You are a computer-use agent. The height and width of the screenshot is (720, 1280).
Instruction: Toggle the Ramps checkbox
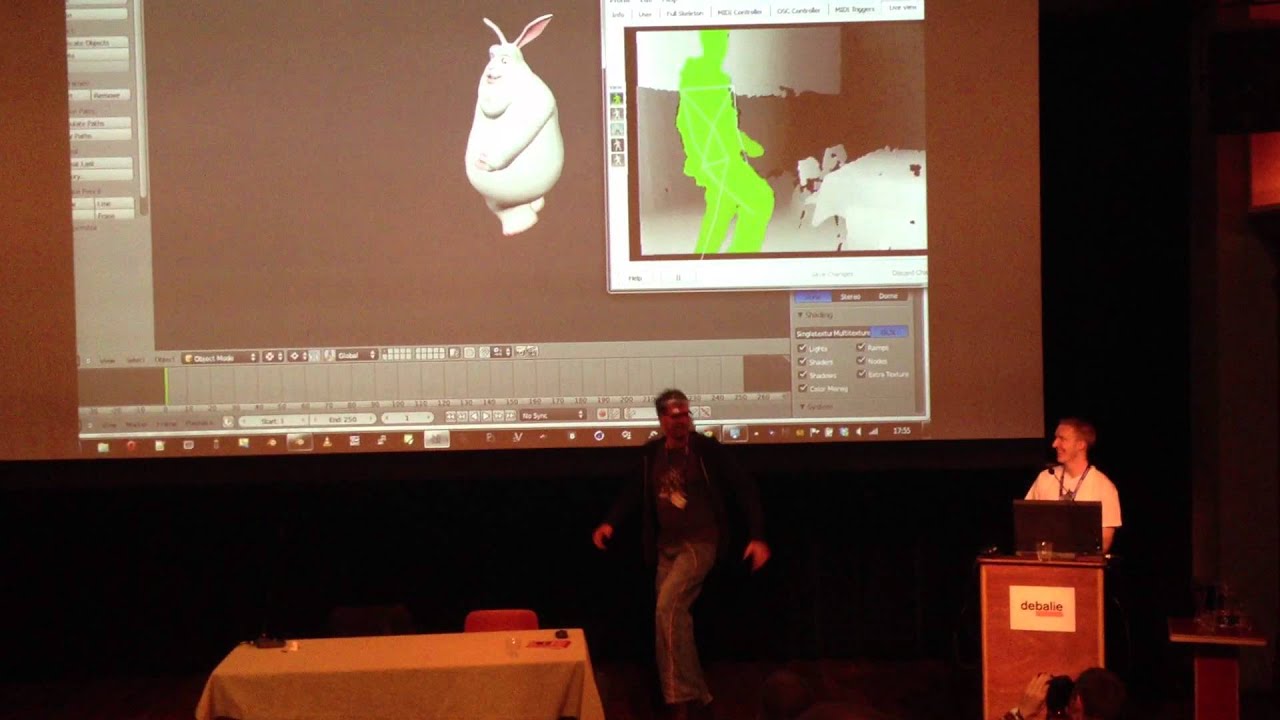pos(860,347)
